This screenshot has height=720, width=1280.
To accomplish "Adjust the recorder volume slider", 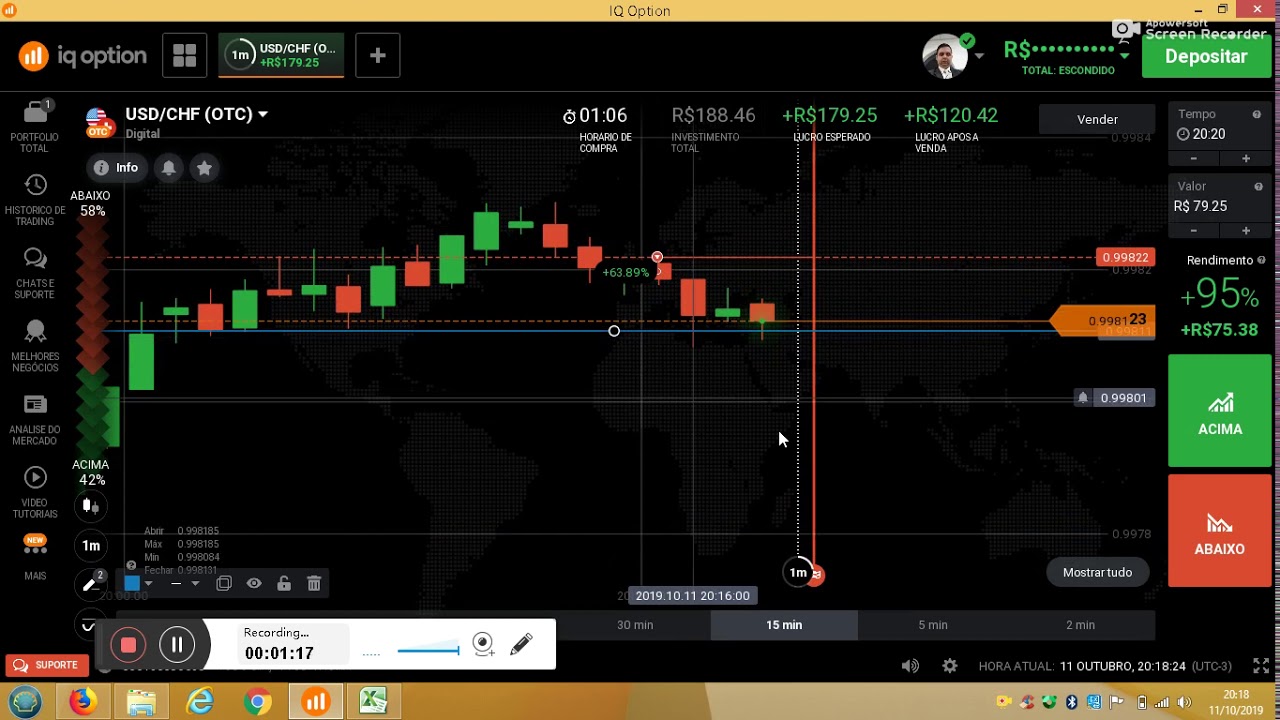I will [x=428, y=651].
